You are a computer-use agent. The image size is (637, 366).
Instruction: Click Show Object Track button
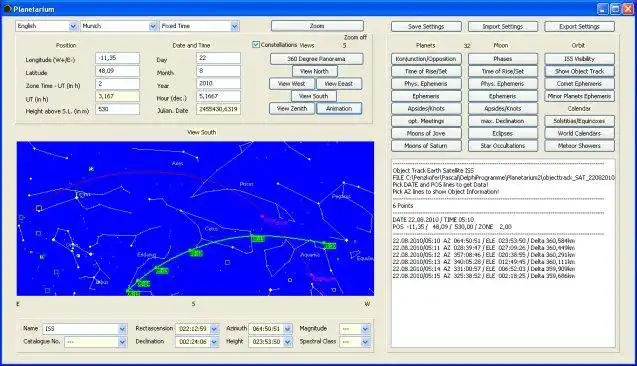click(579, 71)
